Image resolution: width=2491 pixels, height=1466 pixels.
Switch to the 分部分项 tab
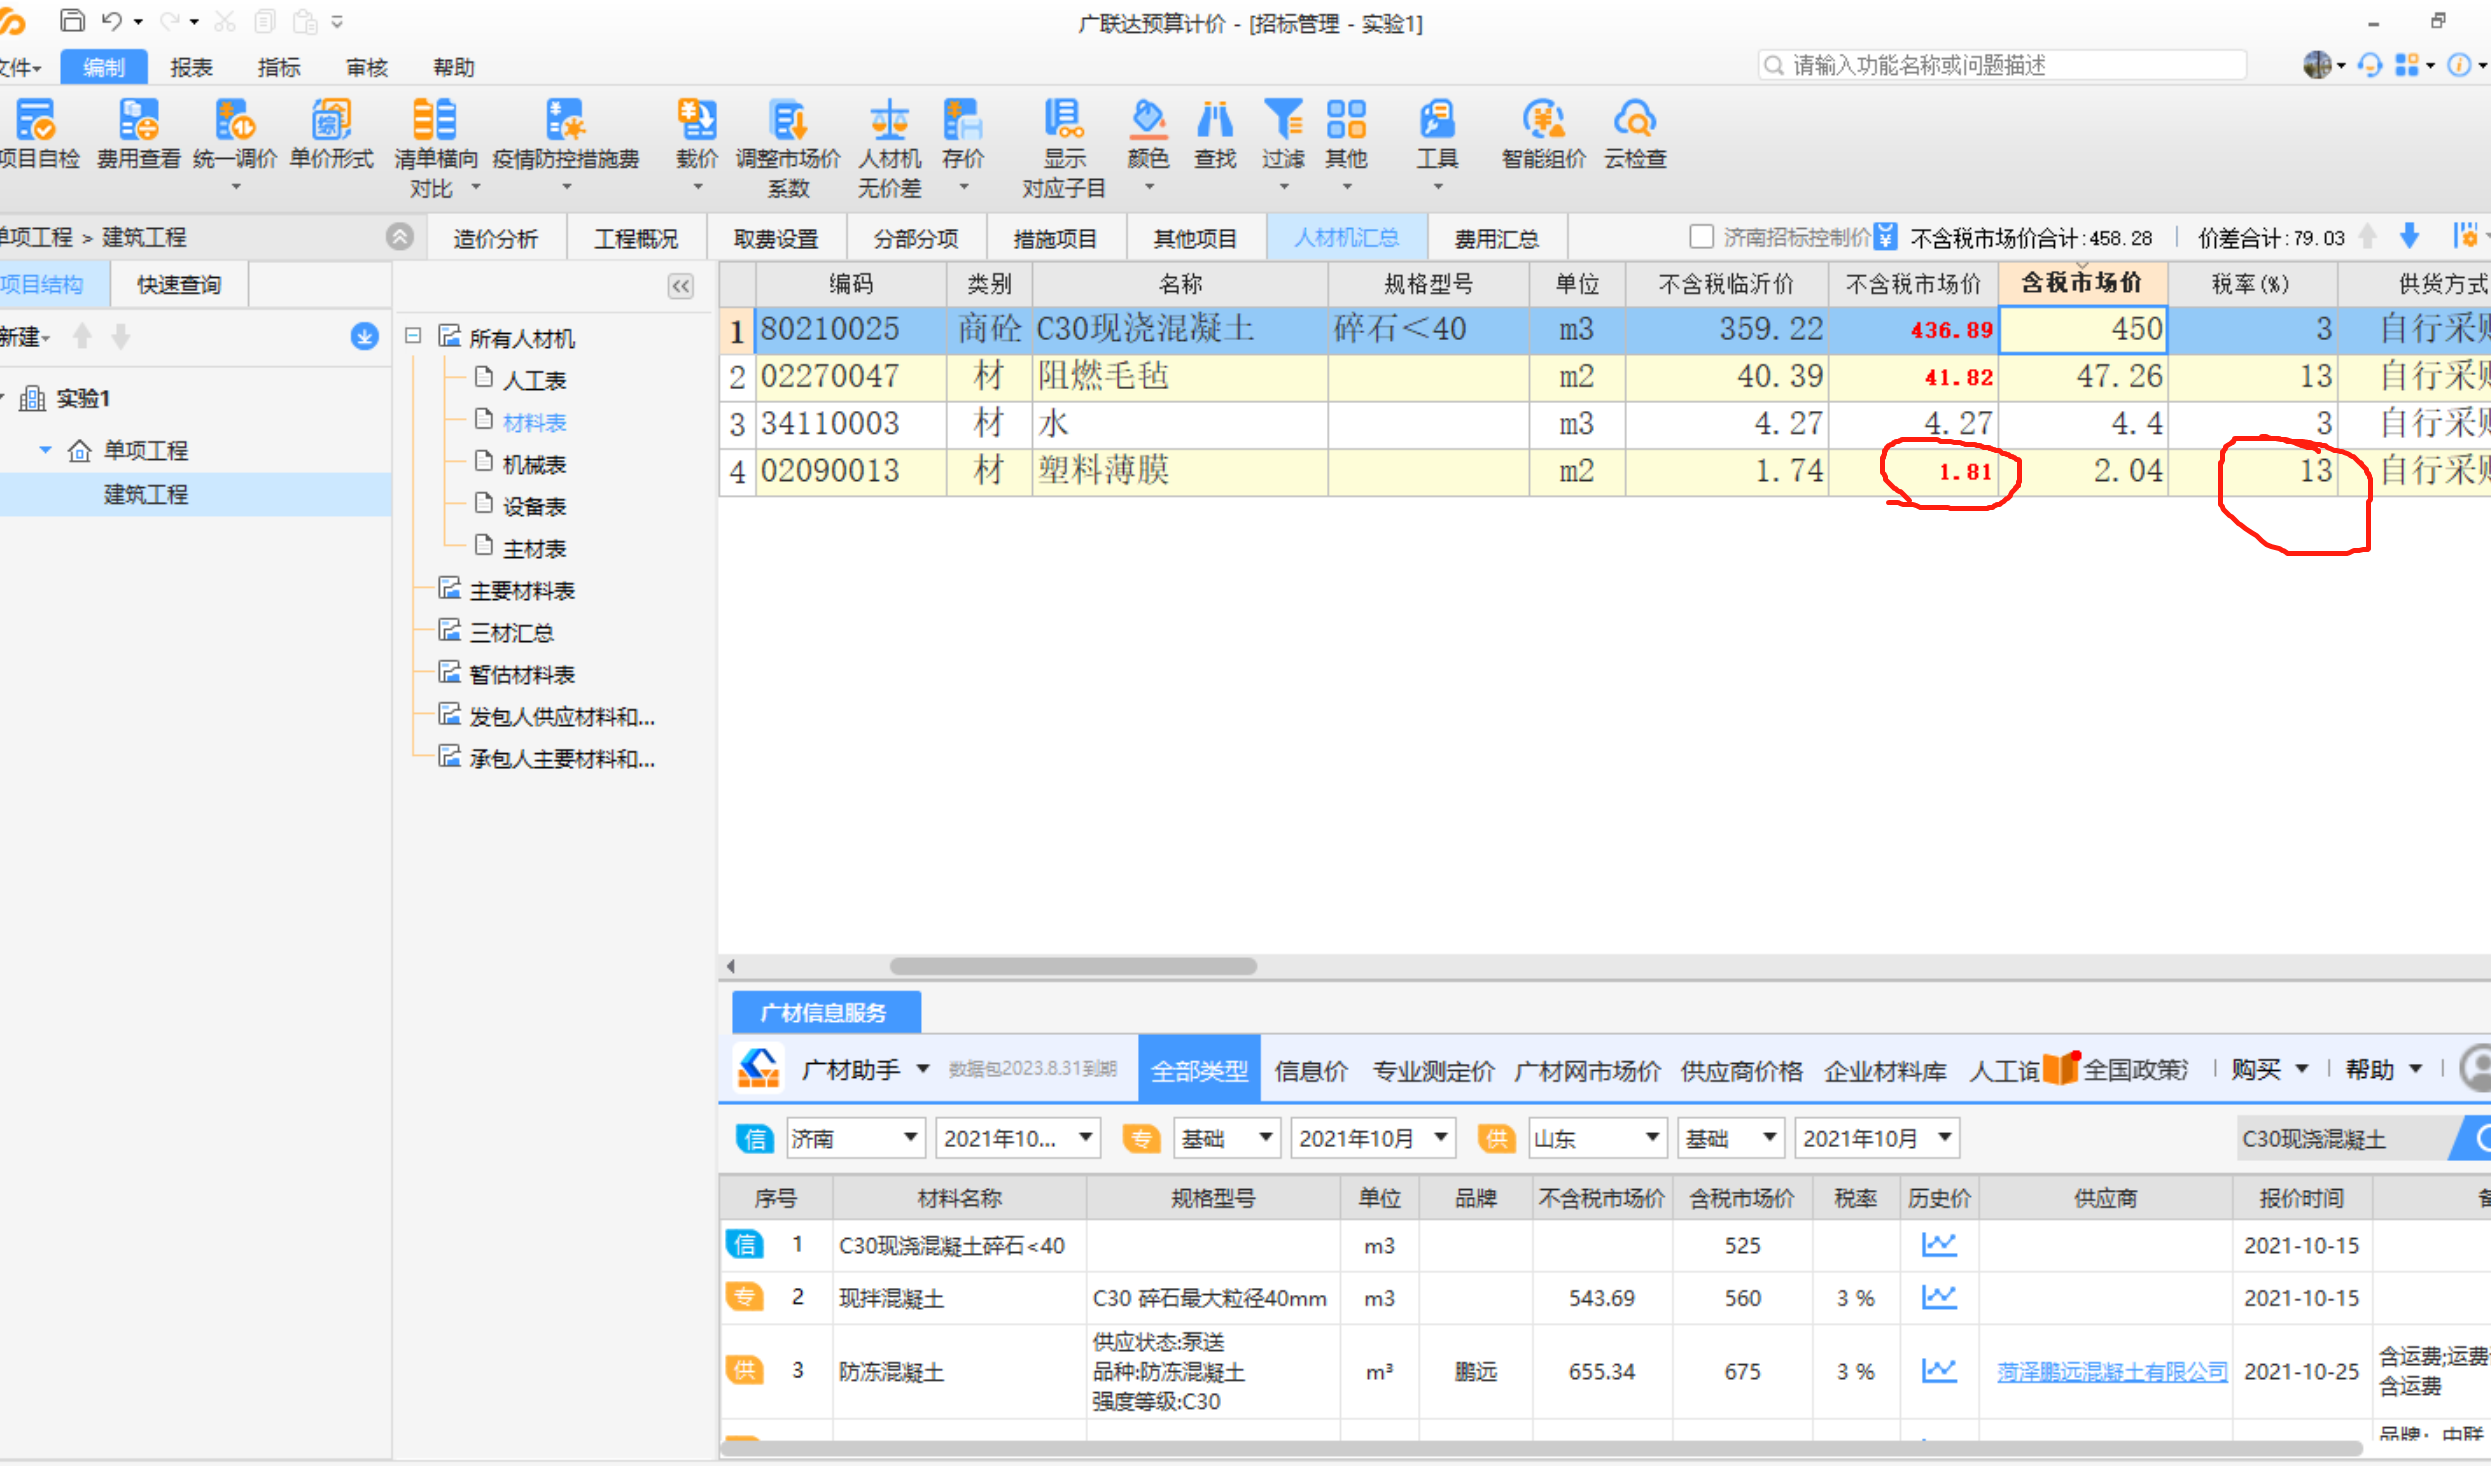point(916,238)
